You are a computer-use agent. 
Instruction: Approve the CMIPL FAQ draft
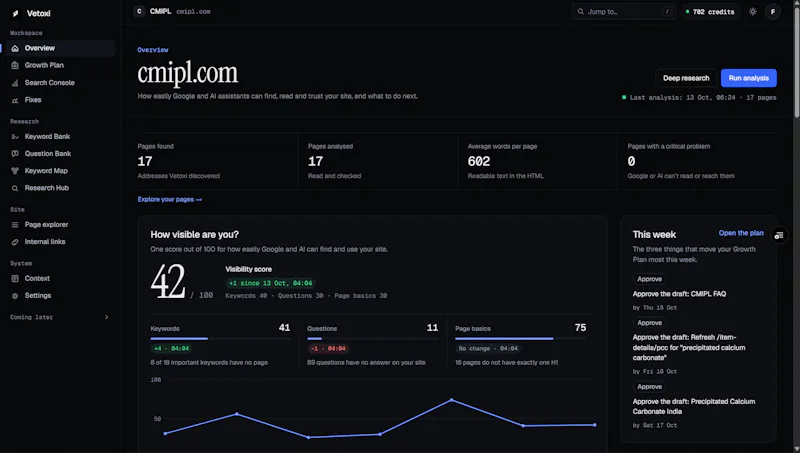(649, 279)
